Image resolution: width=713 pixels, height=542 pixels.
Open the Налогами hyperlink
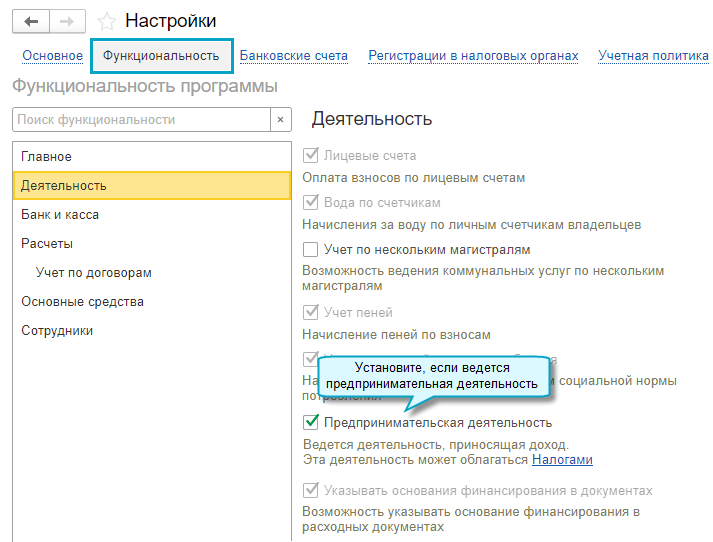pyautogui.click(x=562, y=460)
